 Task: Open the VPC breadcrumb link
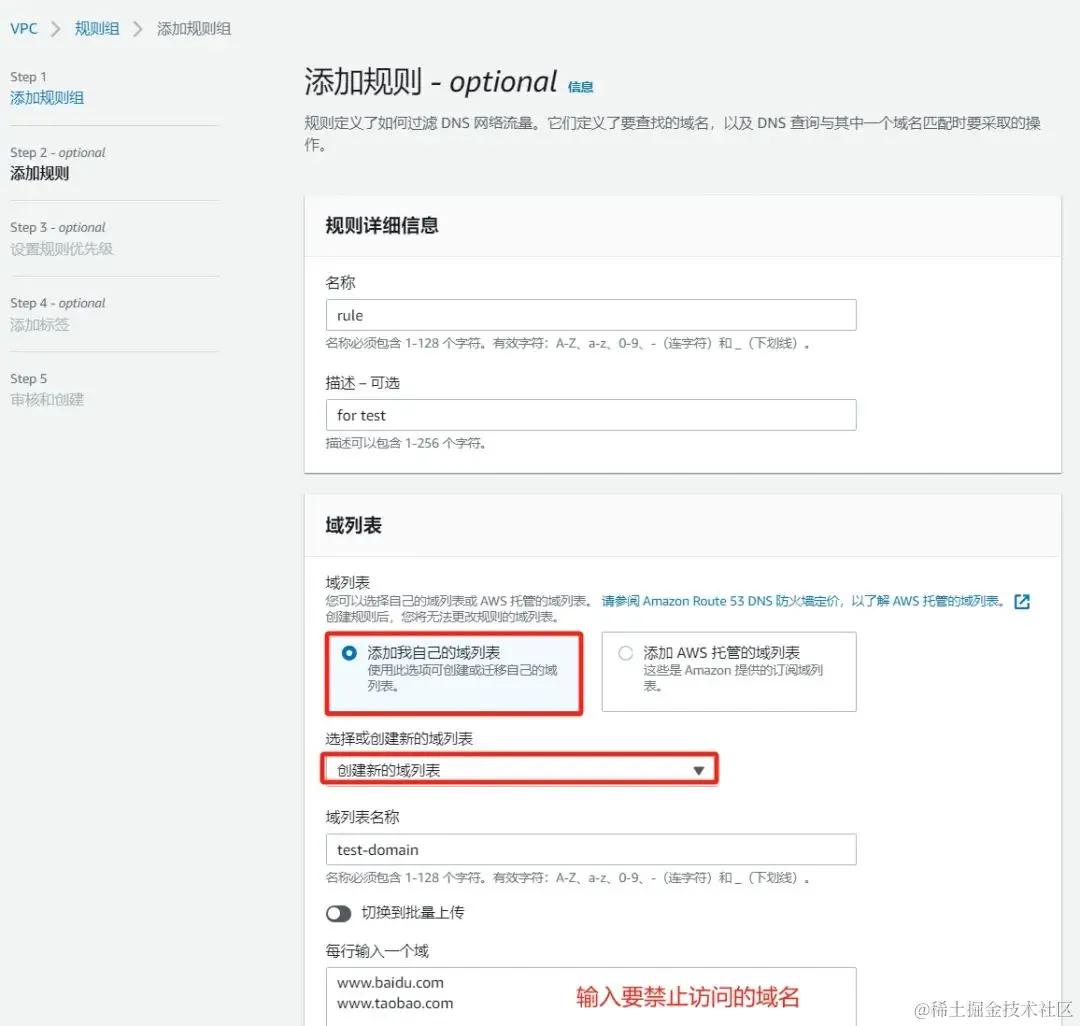[x=23, y=28]
